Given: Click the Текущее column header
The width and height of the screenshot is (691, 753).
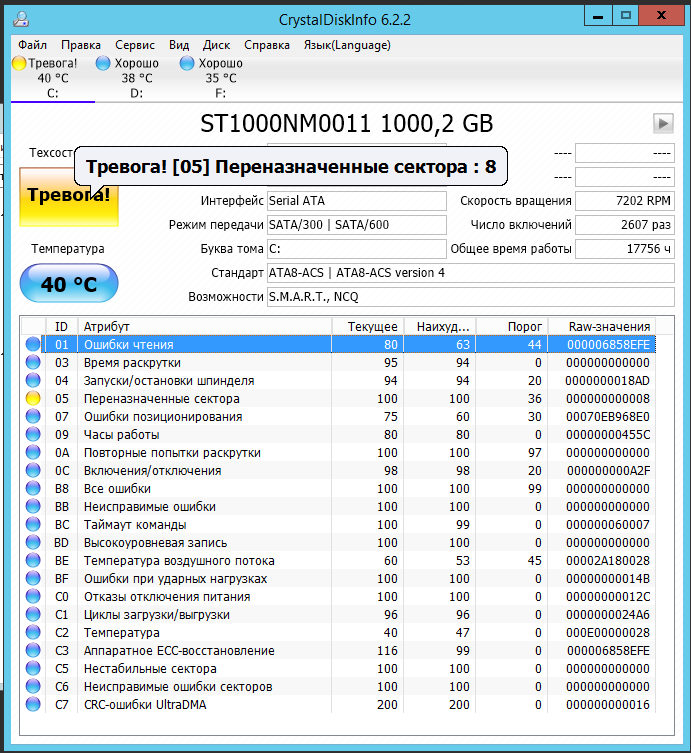Looking at the screenshot, I should [x=368, y=327].
